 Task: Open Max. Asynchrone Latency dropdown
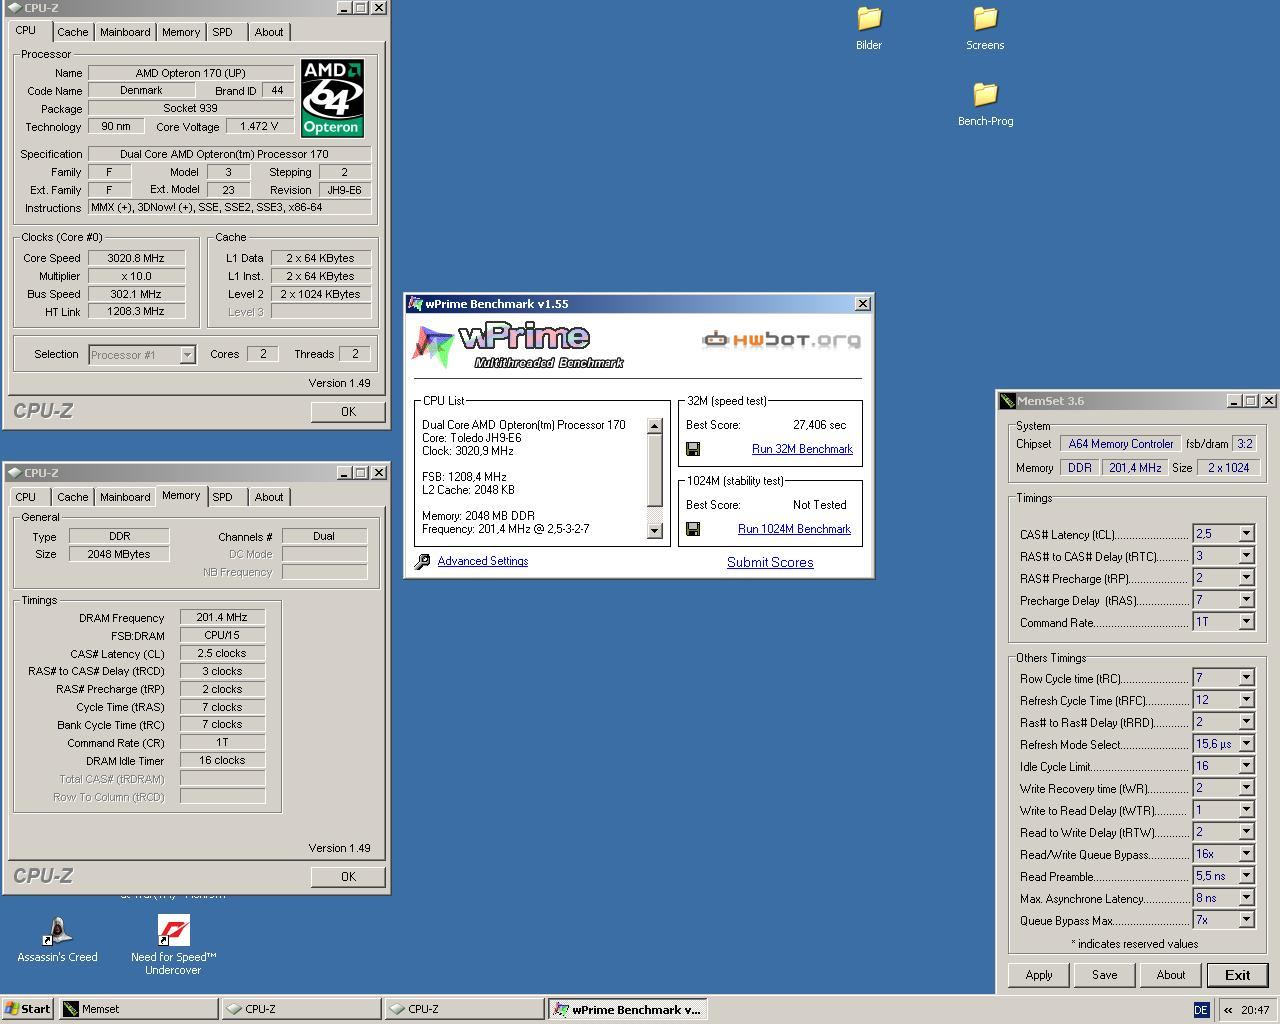click(1224, 898)
